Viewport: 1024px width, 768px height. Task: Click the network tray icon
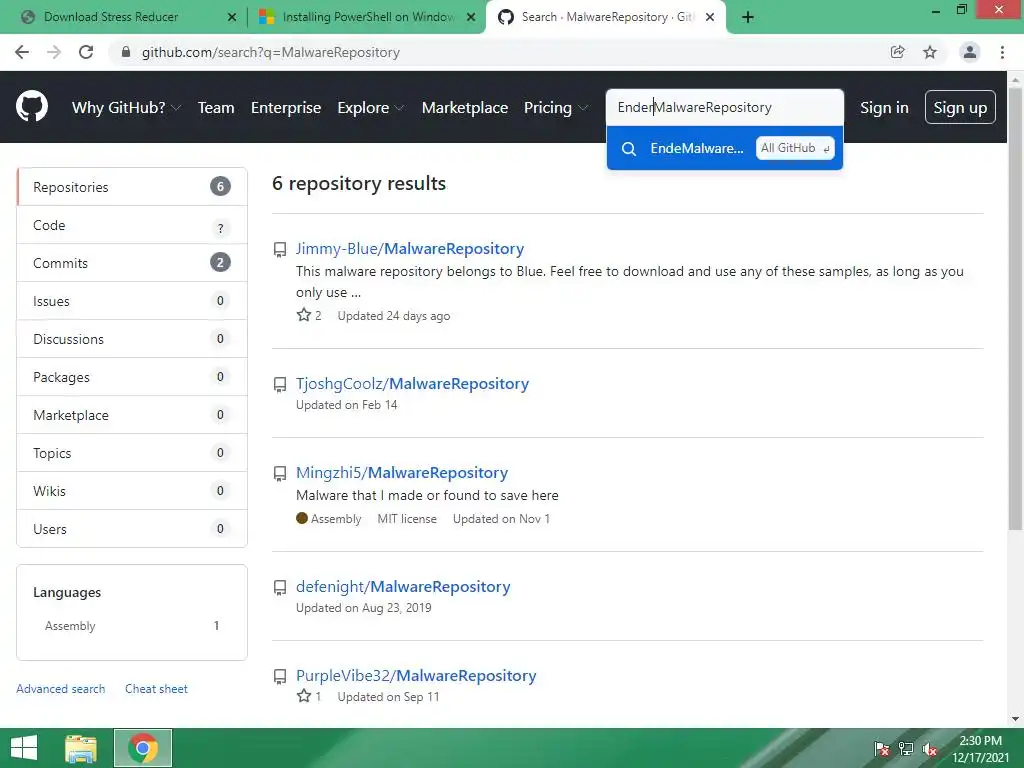click(x=906, y=749)
